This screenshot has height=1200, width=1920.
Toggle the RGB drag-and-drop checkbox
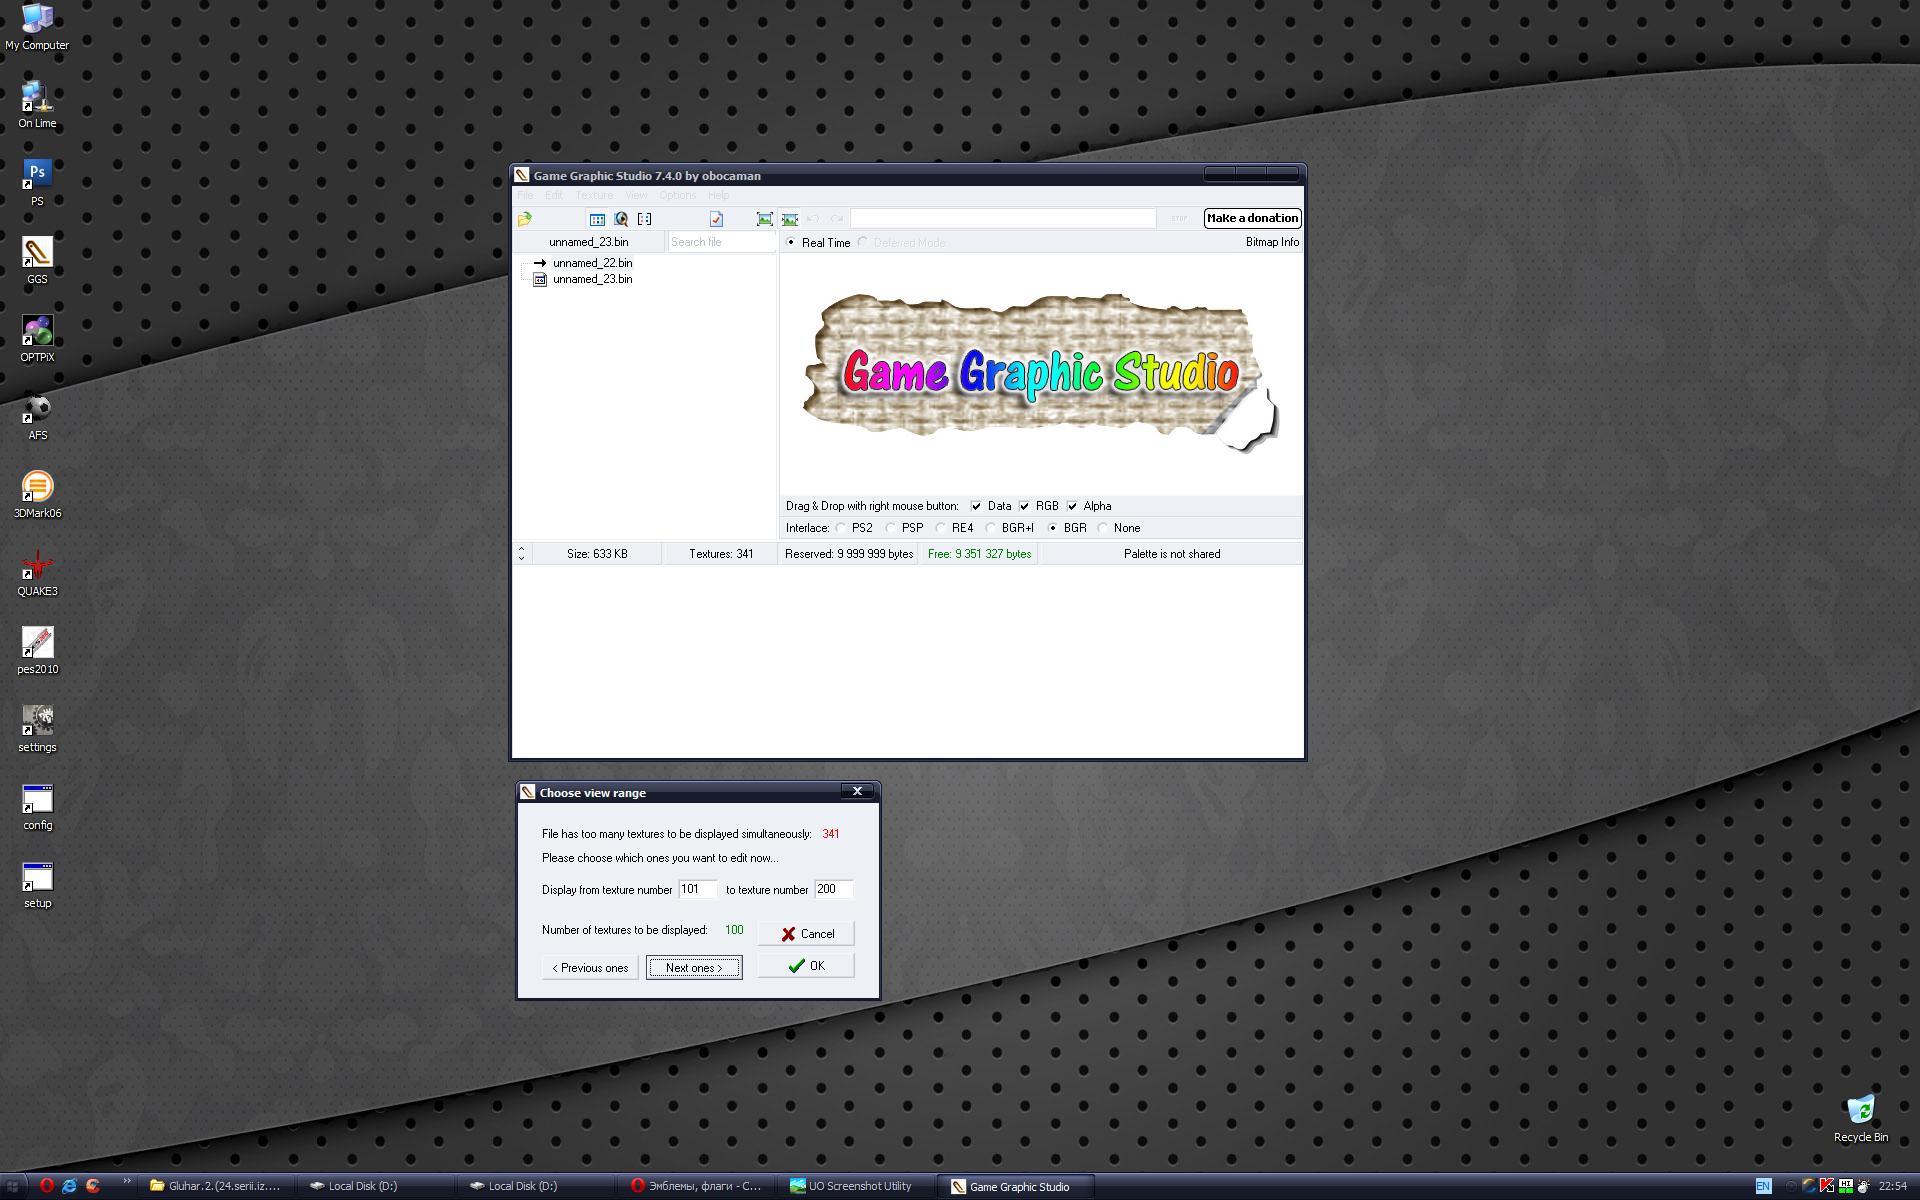point(1024,506)
